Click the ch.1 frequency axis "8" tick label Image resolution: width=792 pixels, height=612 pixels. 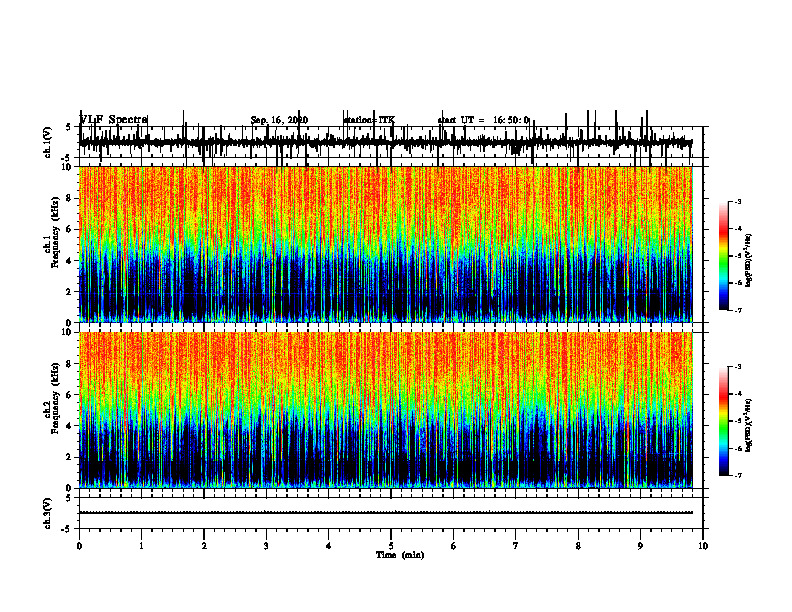70,198
